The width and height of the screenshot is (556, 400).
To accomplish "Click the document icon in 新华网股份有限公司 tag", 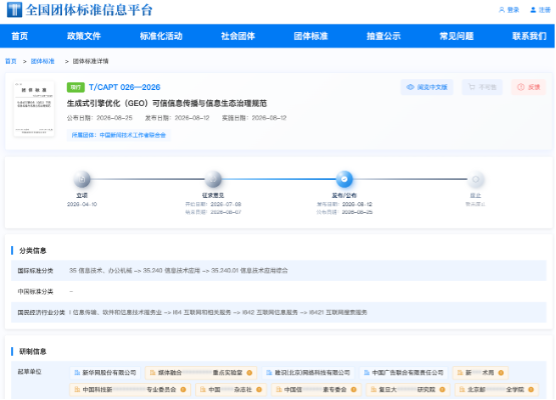I will tap(77, 373).
